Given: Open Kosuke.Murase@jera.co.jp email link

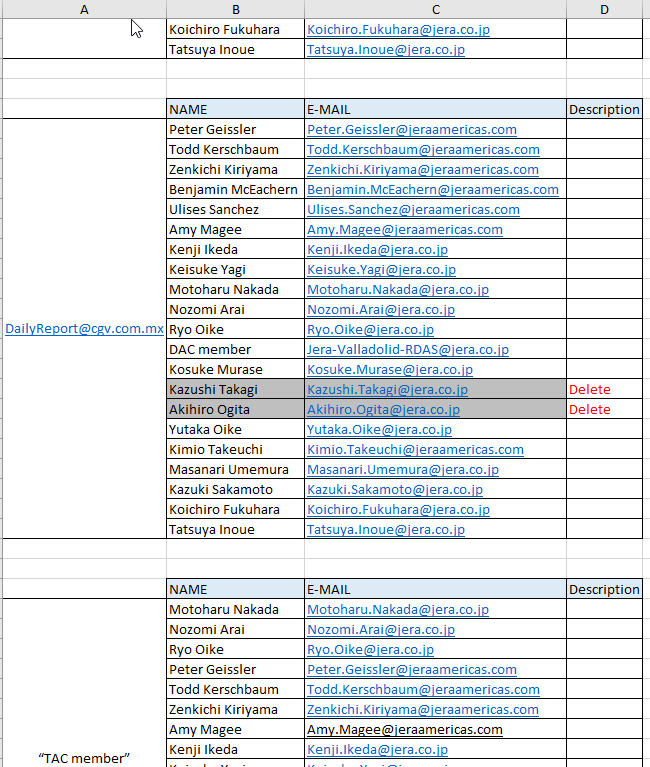Looking at the screenshot, I should click(390, 369).
